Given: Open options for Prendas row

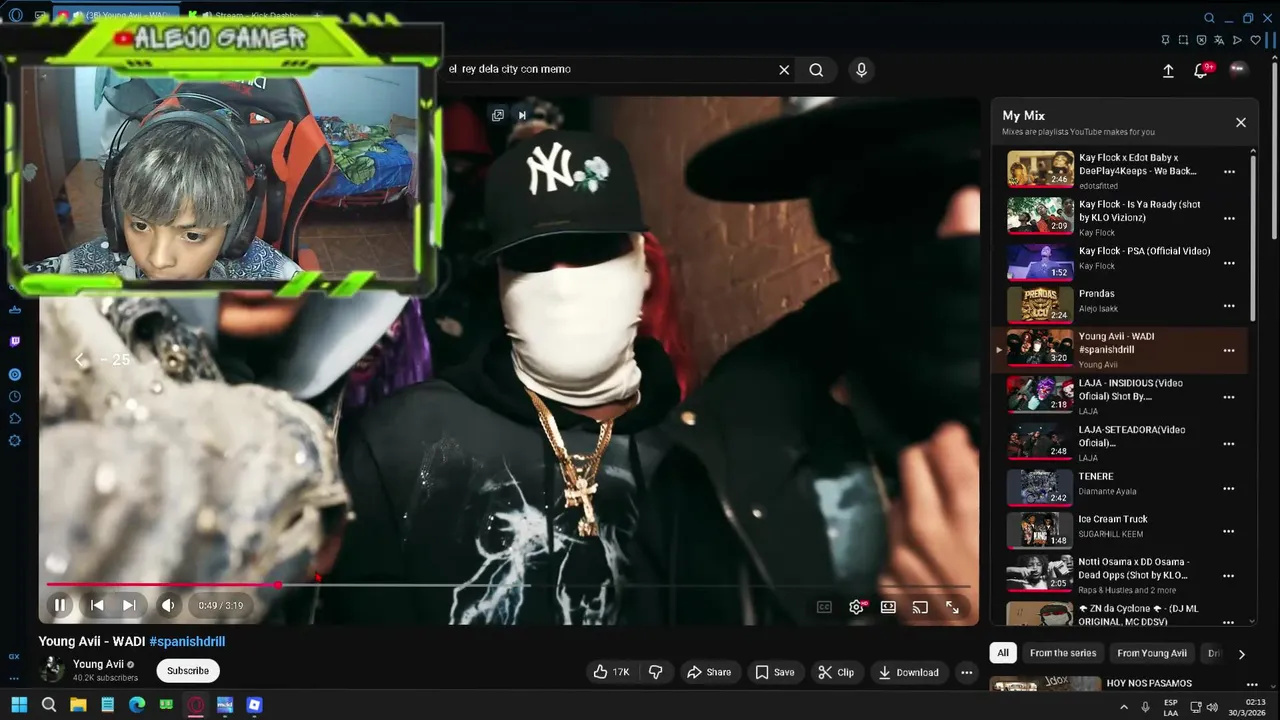Looking at the screenshot, I should [x=1229, y=306].
